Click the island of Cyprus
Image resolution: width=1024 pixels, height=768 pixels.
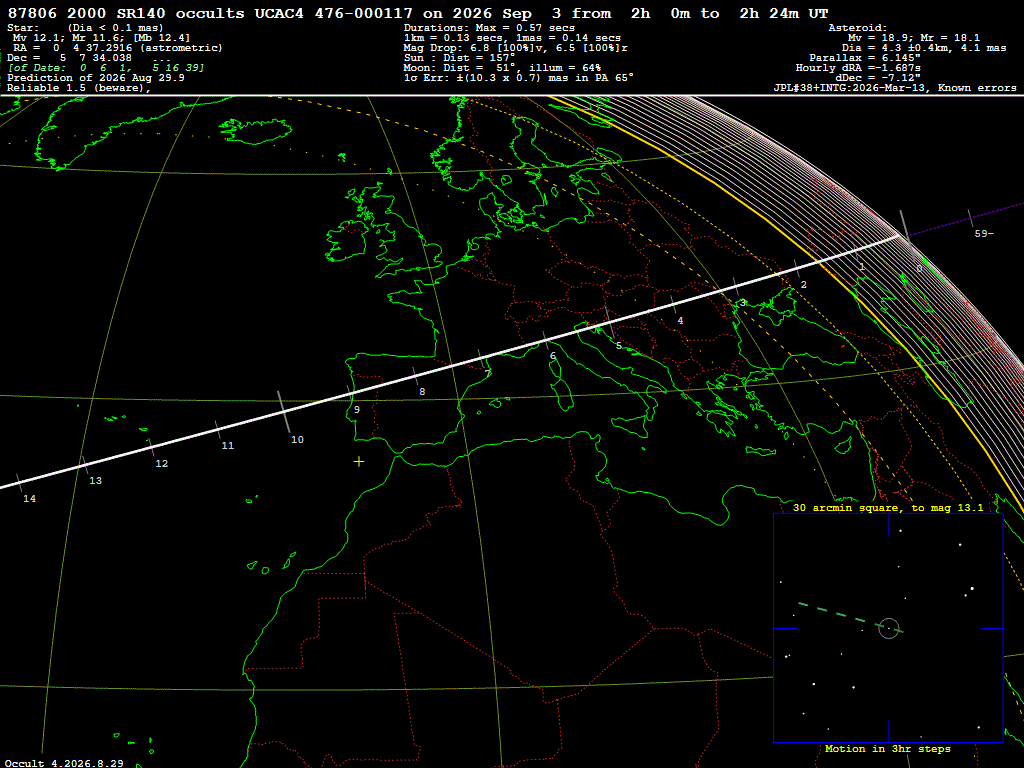tap(844, 445)
